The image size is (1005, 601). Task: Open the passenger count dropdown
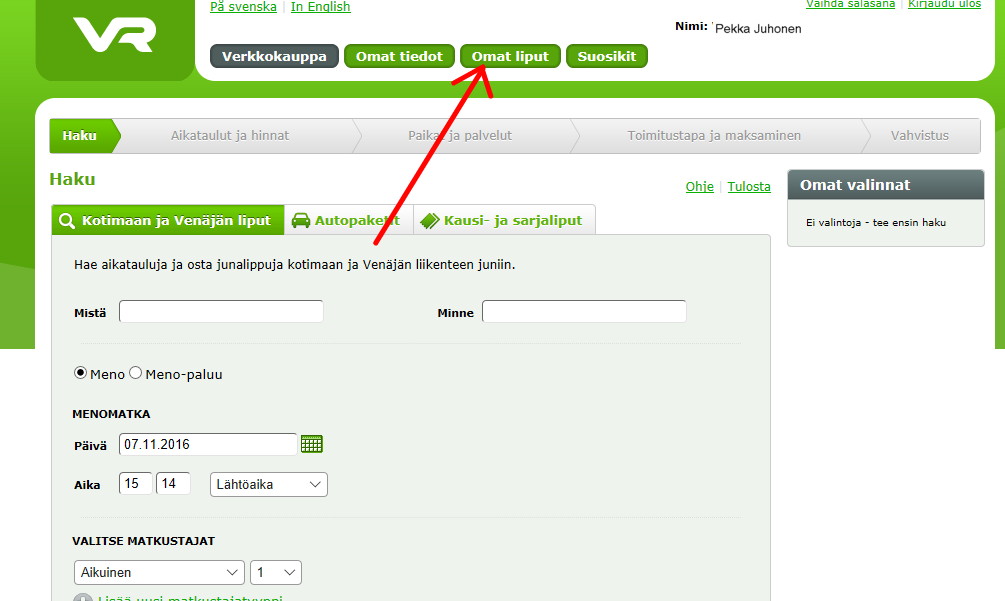tap(275, 573)
